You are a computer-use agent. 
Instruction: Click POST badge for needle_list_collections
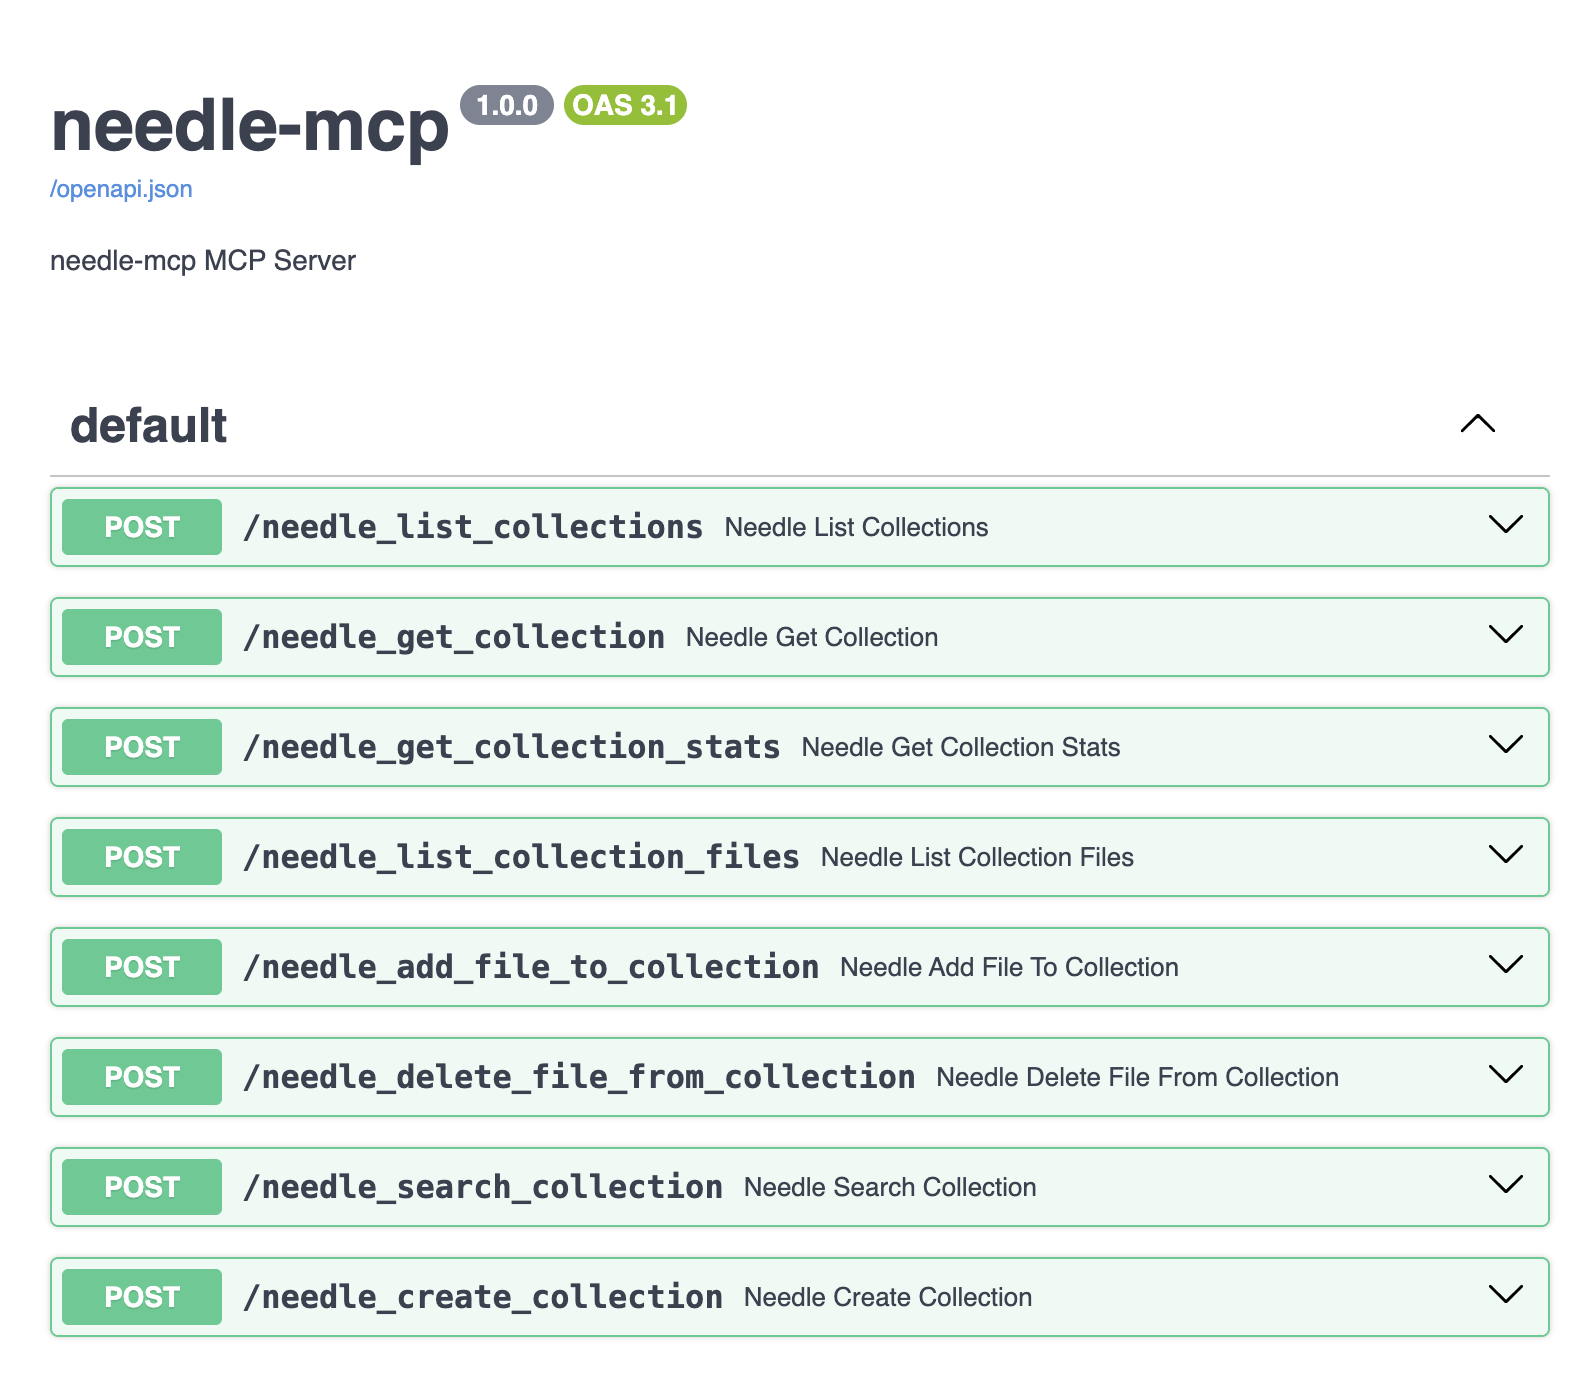[x=142, y=527]
